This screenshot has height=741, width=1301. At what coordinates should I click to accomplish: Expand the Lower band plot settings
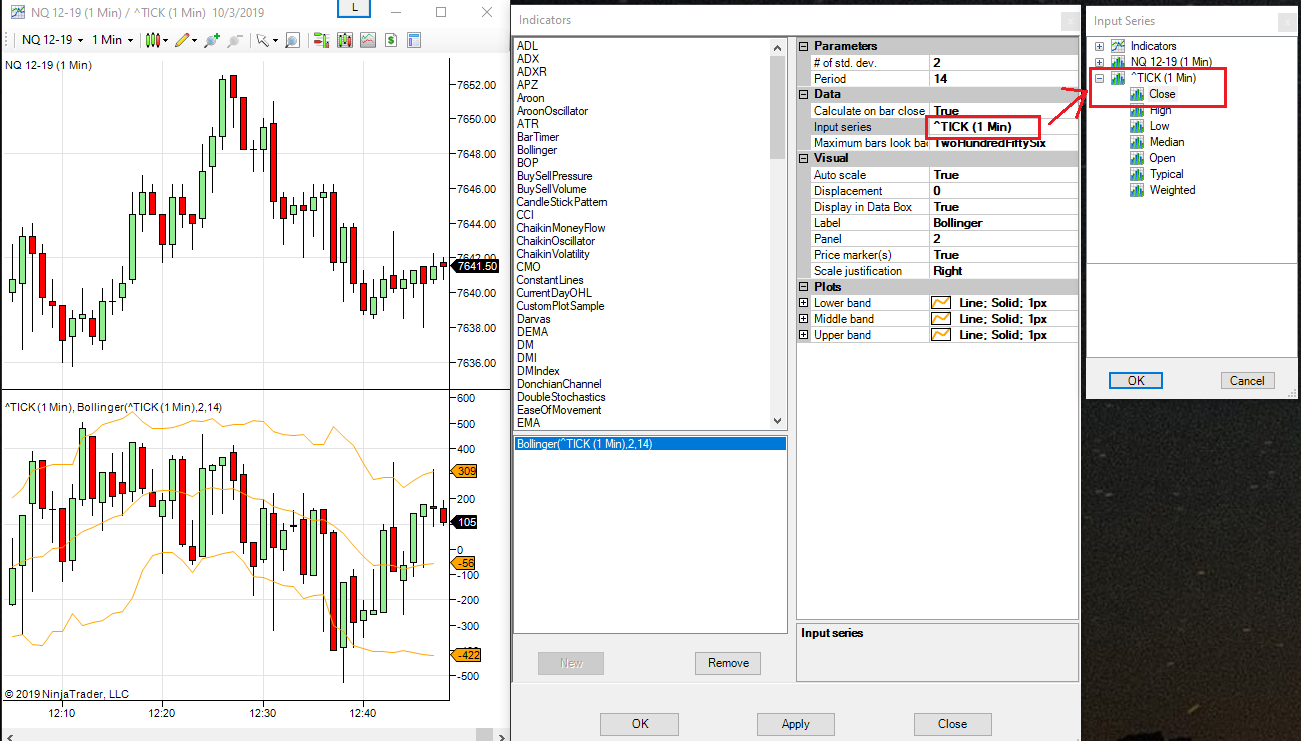click(804, 303)
